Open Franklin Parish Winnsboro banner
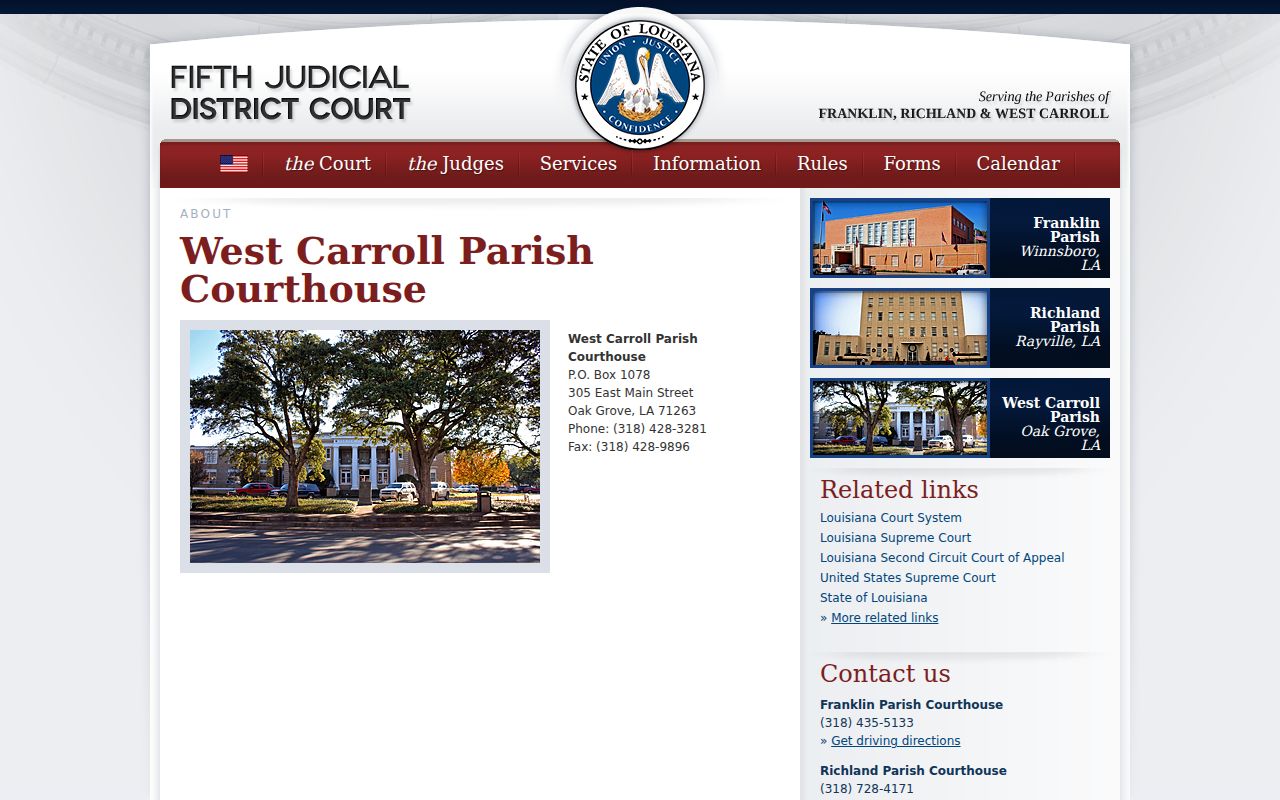Image resolution: width=1280 pixels, height=800 pixels. point(960,238)
